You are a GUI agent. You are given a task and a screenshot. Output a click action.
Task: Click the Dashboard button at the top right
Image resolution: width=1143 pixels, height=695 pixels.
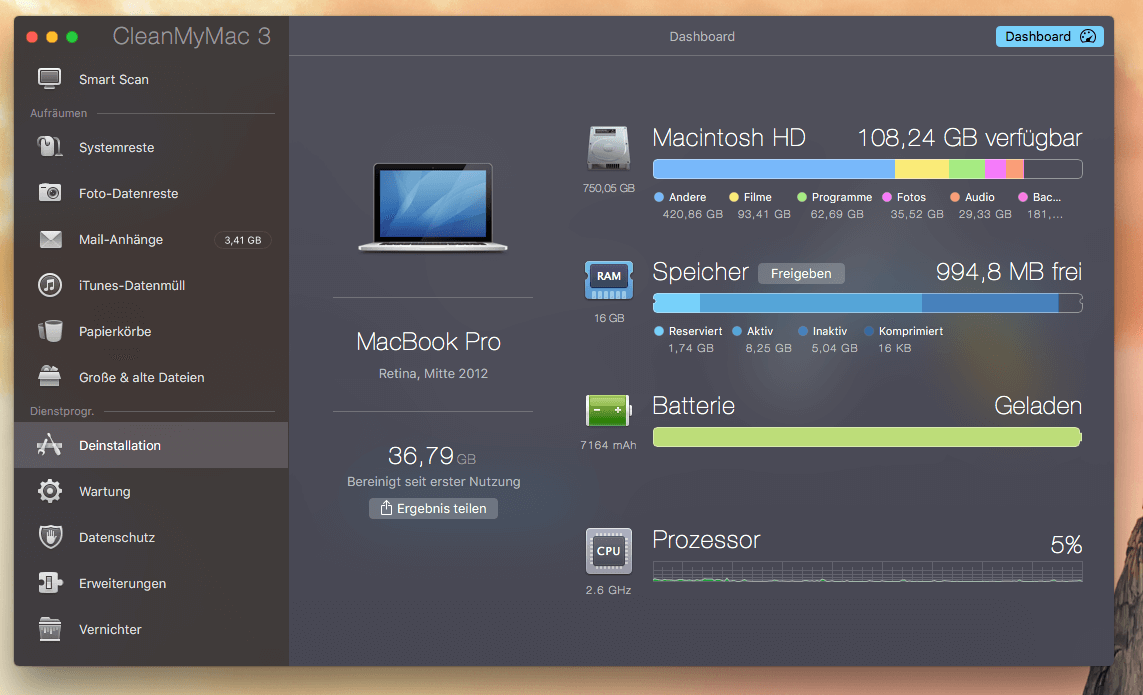tap(1049, 36)
